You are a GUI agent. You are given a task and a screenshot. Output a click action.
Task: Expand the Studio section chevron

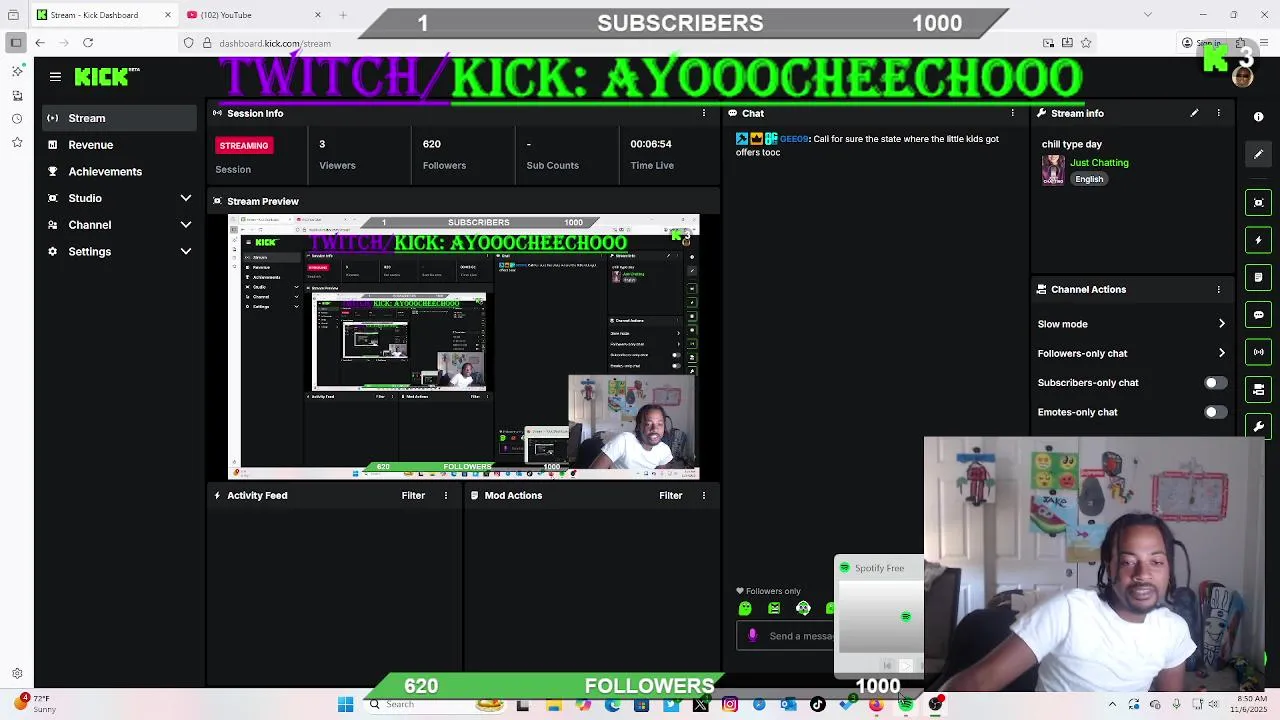185,198
